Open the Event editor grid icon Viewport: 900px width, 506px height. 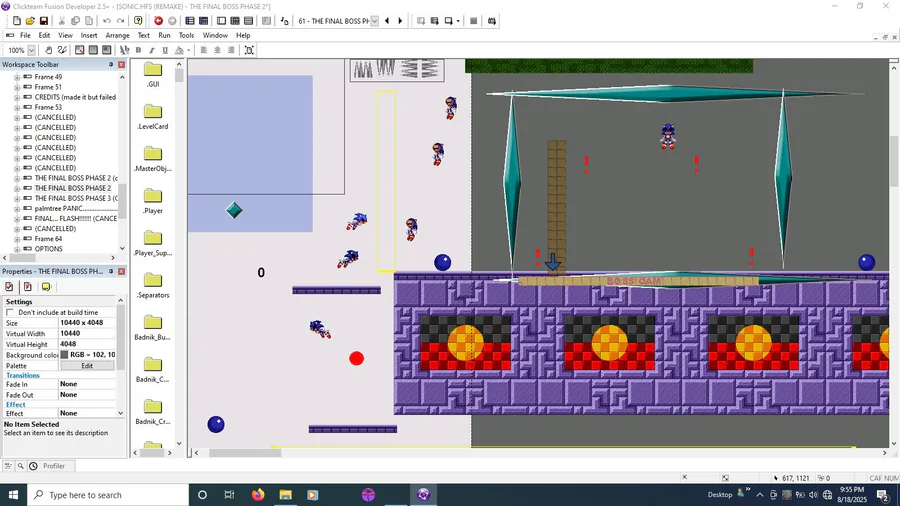(235, 21)
